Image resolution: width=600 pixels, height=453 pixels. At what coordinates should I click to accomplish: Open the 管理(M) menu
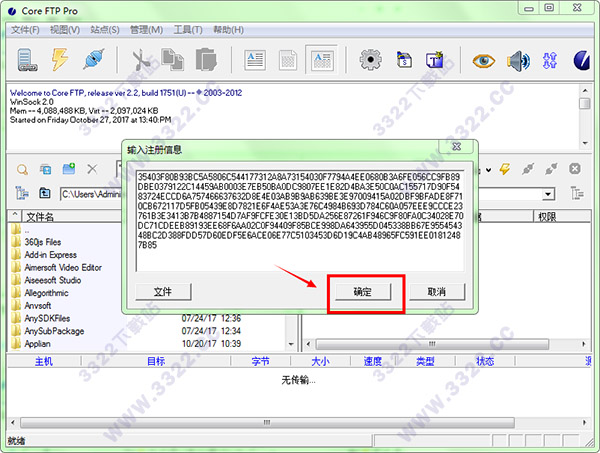146,30
